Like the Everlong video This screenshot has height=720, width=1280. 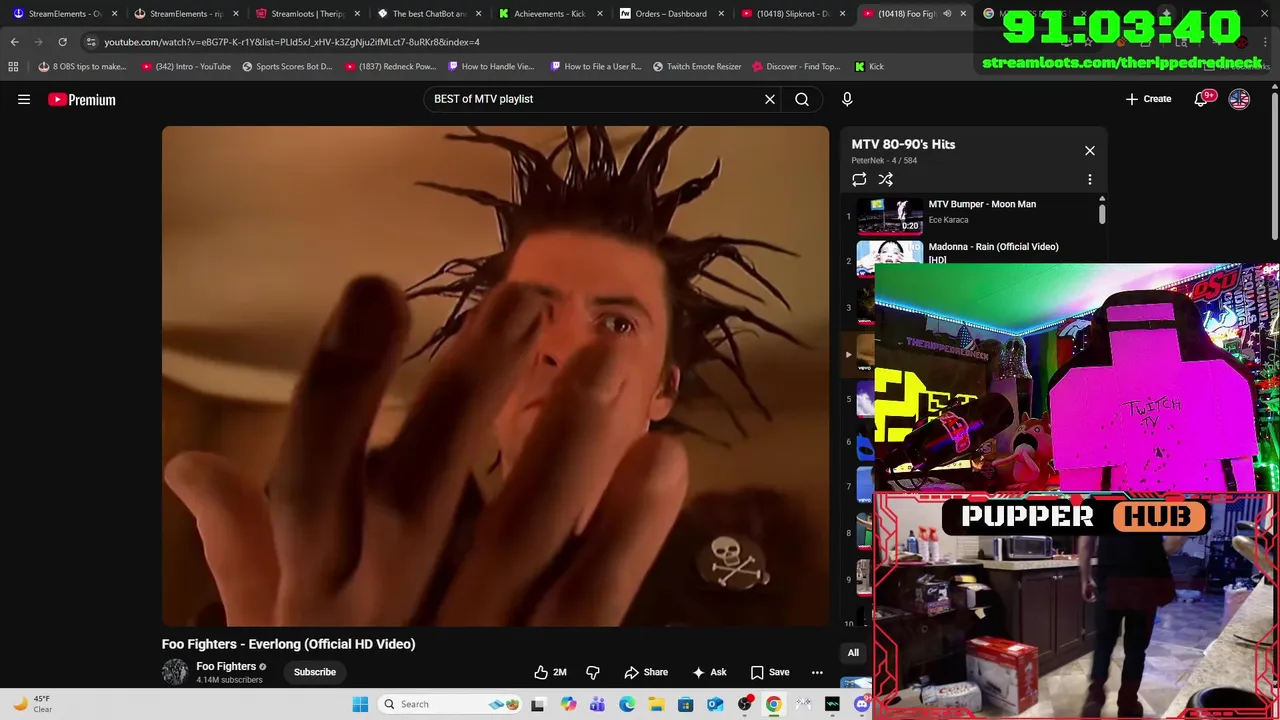(x=551, y=672)
